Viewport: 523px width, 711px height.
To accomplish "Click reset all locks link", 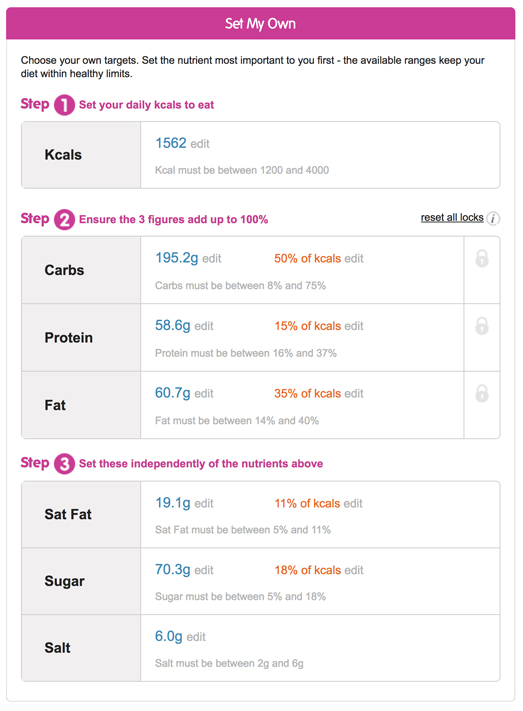I will point(452,218).
